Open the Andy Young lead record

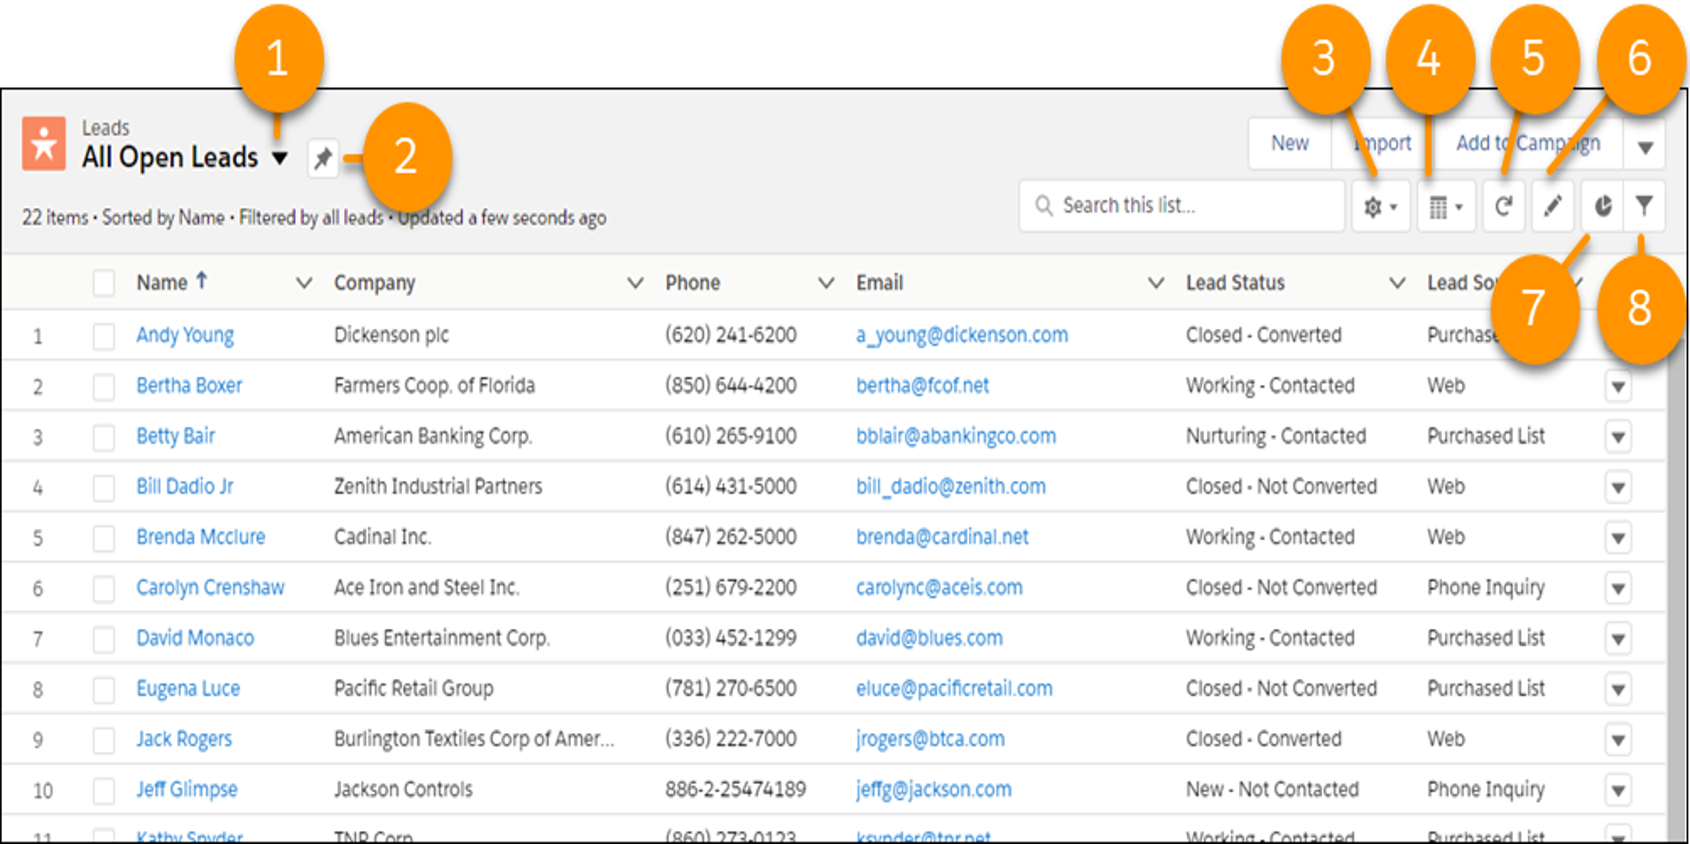tap(185, 335)
